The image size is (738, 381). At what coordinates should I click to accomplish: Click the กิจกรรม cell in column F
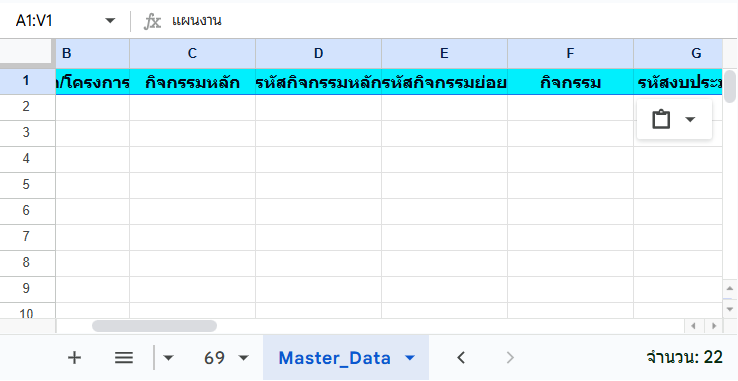(570, 82)
